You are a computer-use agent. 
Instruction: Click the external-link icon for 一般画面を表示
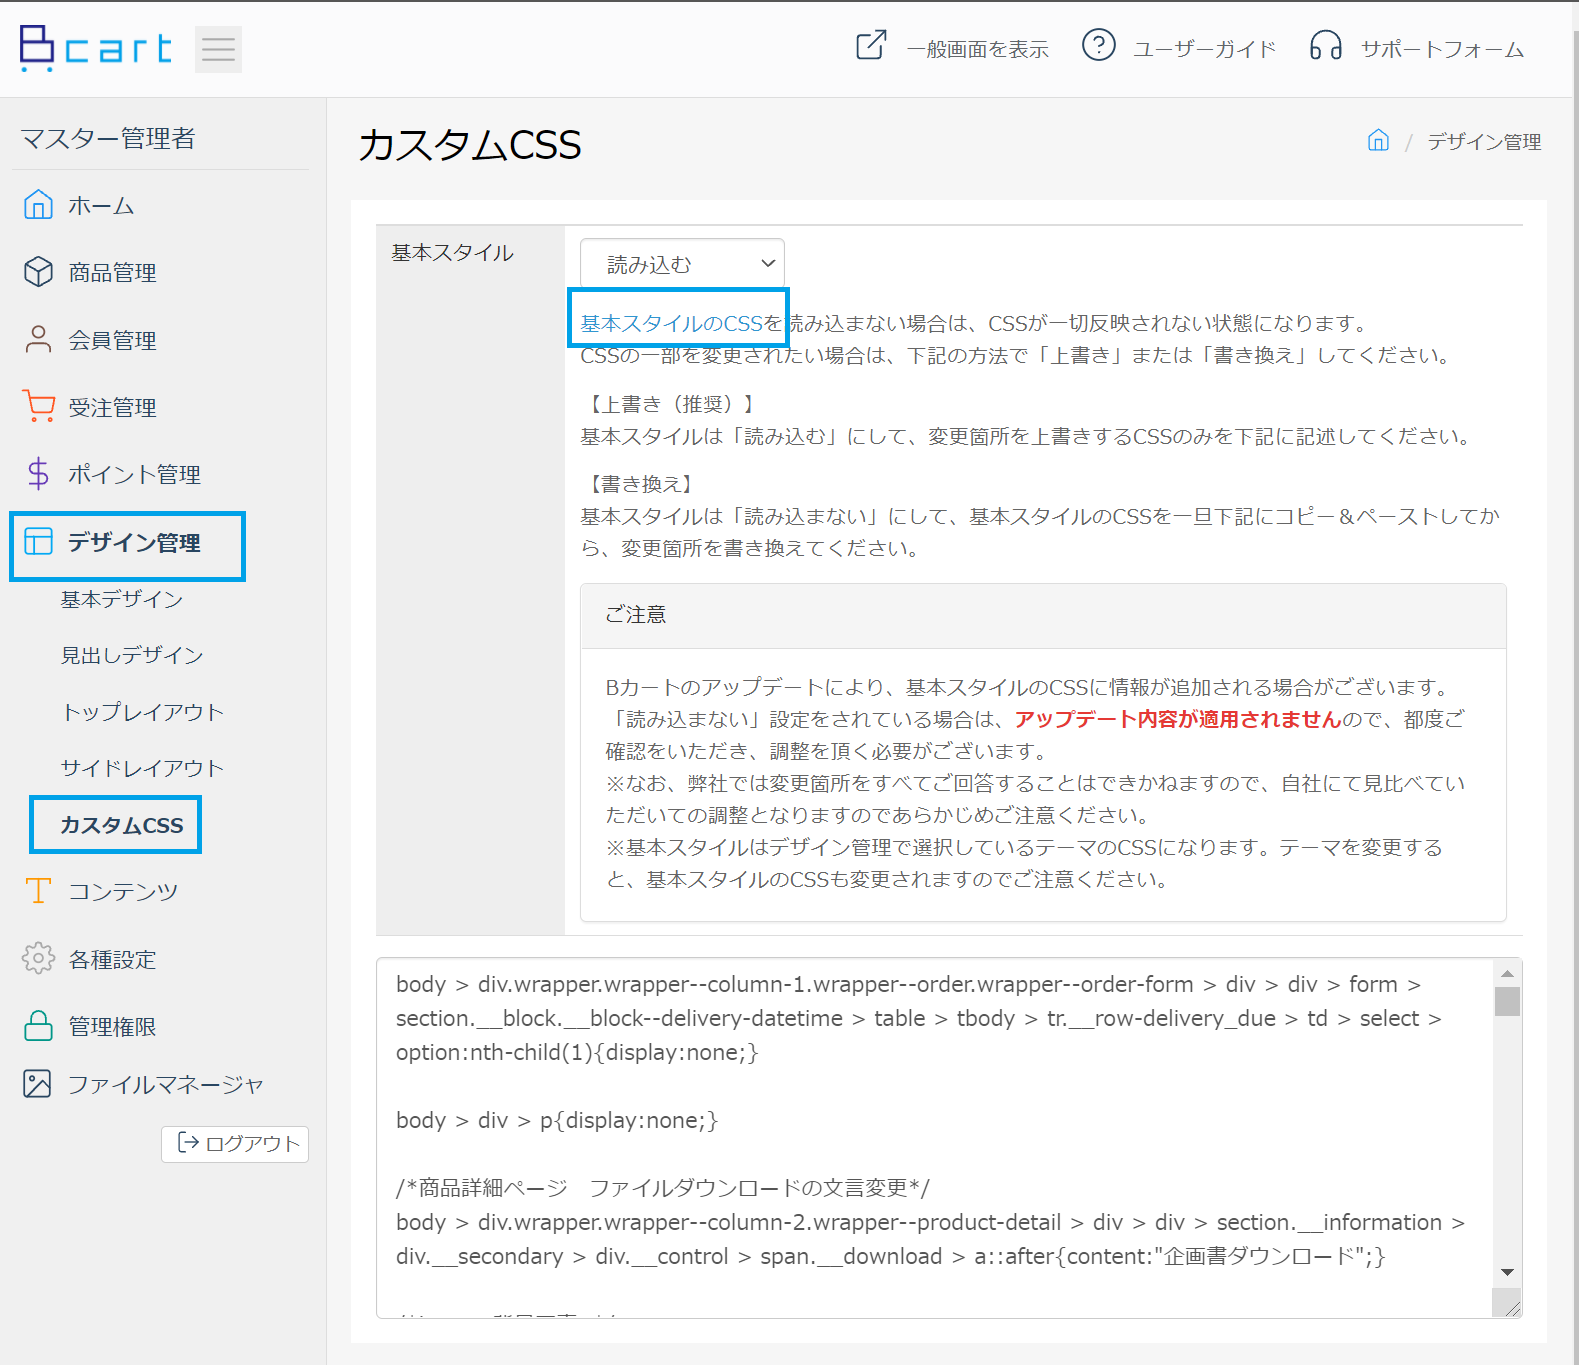click(x=871, y=45)
